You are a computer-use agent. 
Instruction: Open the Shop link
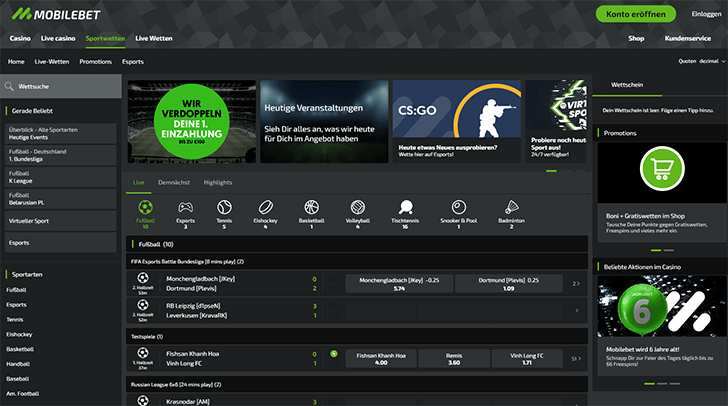tap(636, 39)
